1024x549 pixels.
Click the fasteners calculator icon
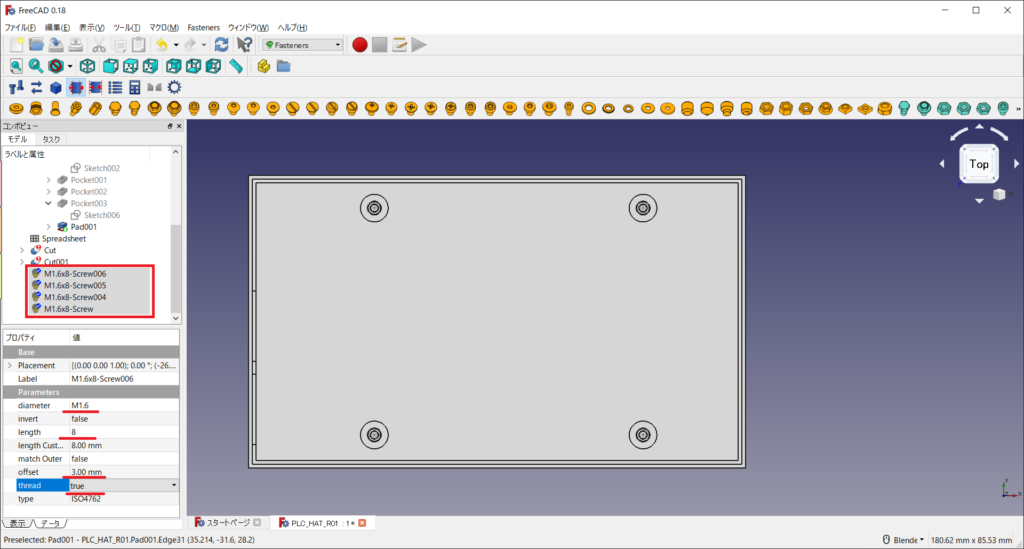pos(134,87)
